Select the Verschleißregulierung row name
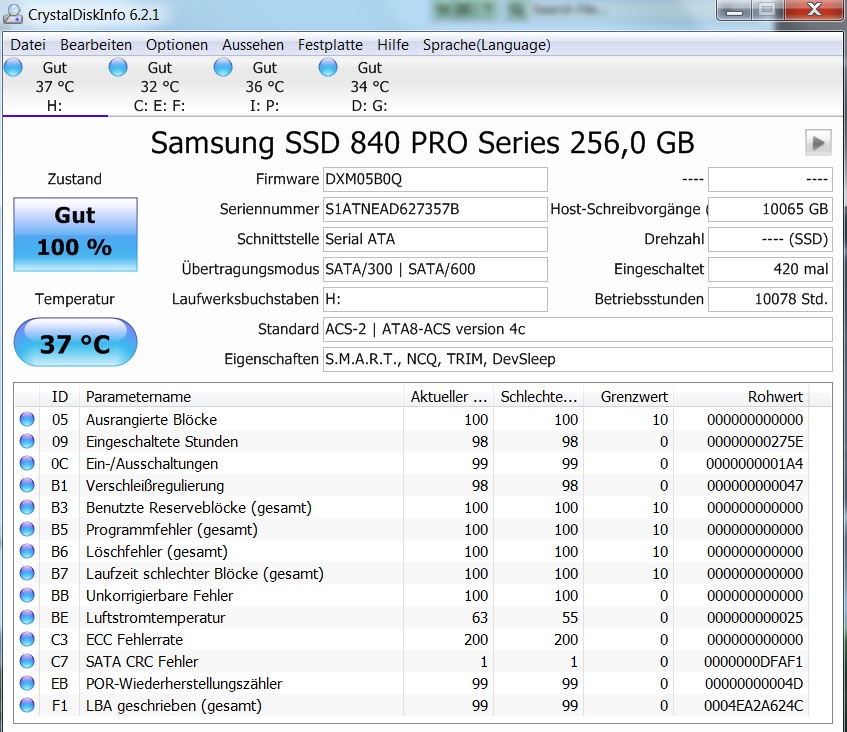The image size is (847, 732). tap(154, 486)
